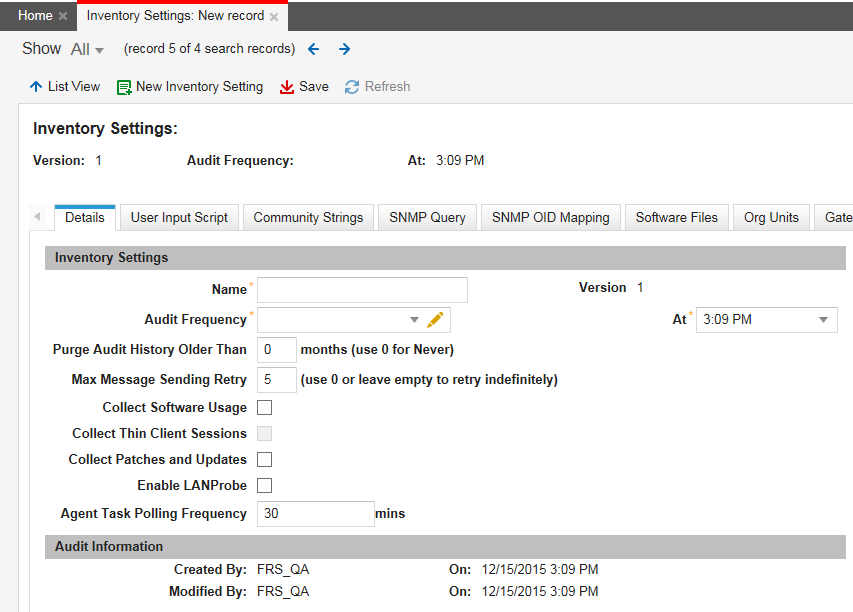Click the forward navigation arrow
Screen dimensions: 853x612
coord(344,48)
